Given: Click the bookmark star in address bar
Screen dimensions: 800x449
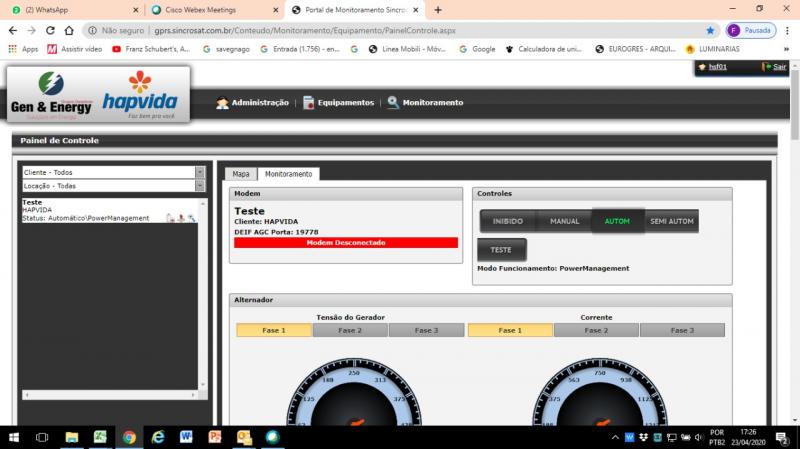Looking at the screenshot, I should [x=711, y=30].
